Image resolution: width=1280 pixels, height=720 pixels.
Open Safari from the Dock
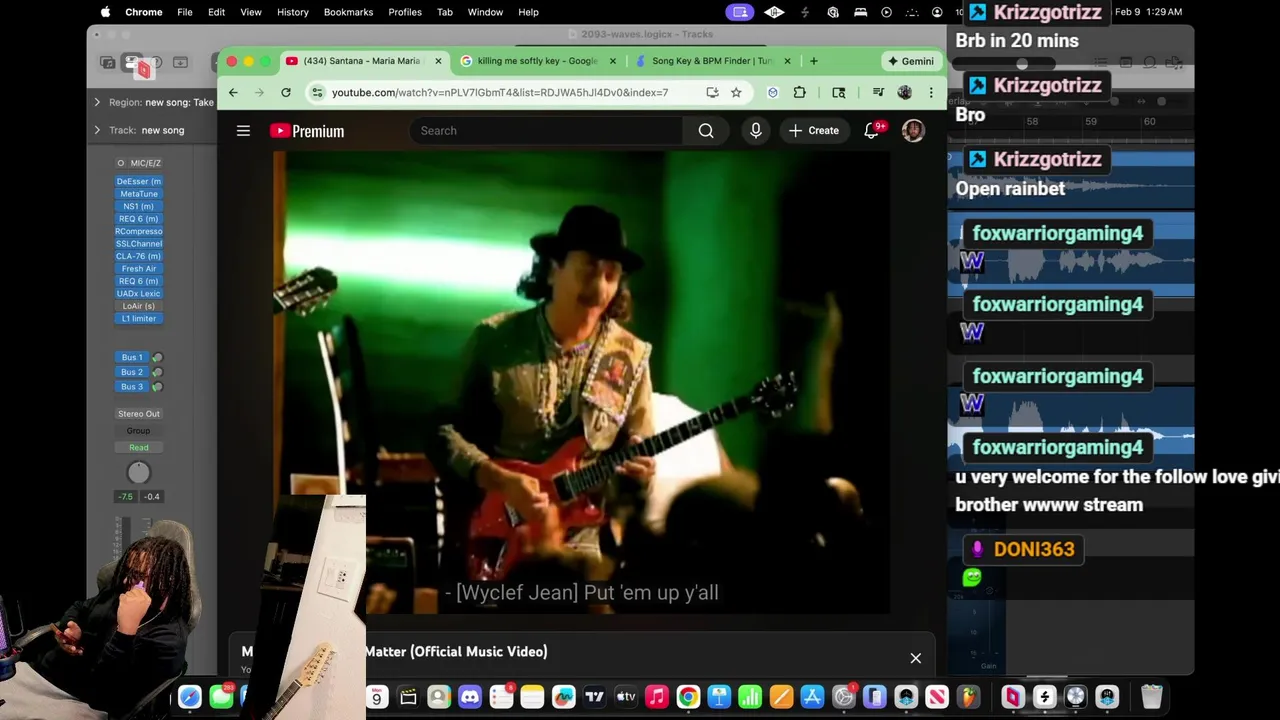[190, 697]
